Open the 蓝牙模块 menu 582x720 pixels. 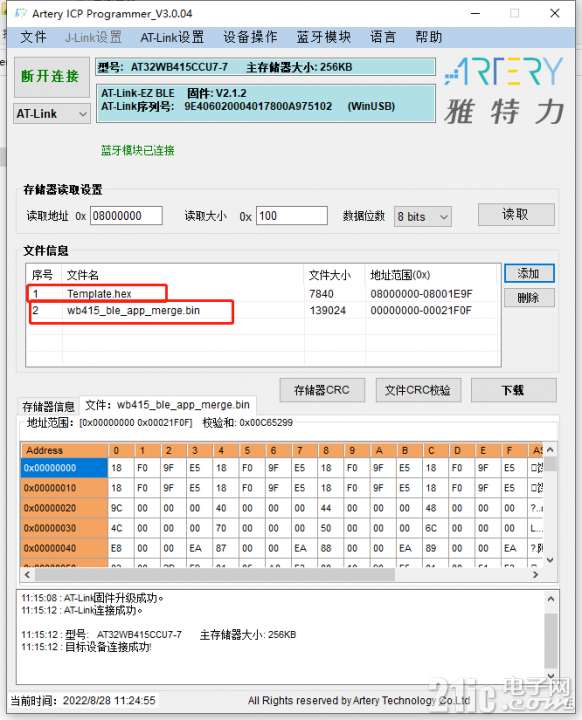(x=324, y=37)
